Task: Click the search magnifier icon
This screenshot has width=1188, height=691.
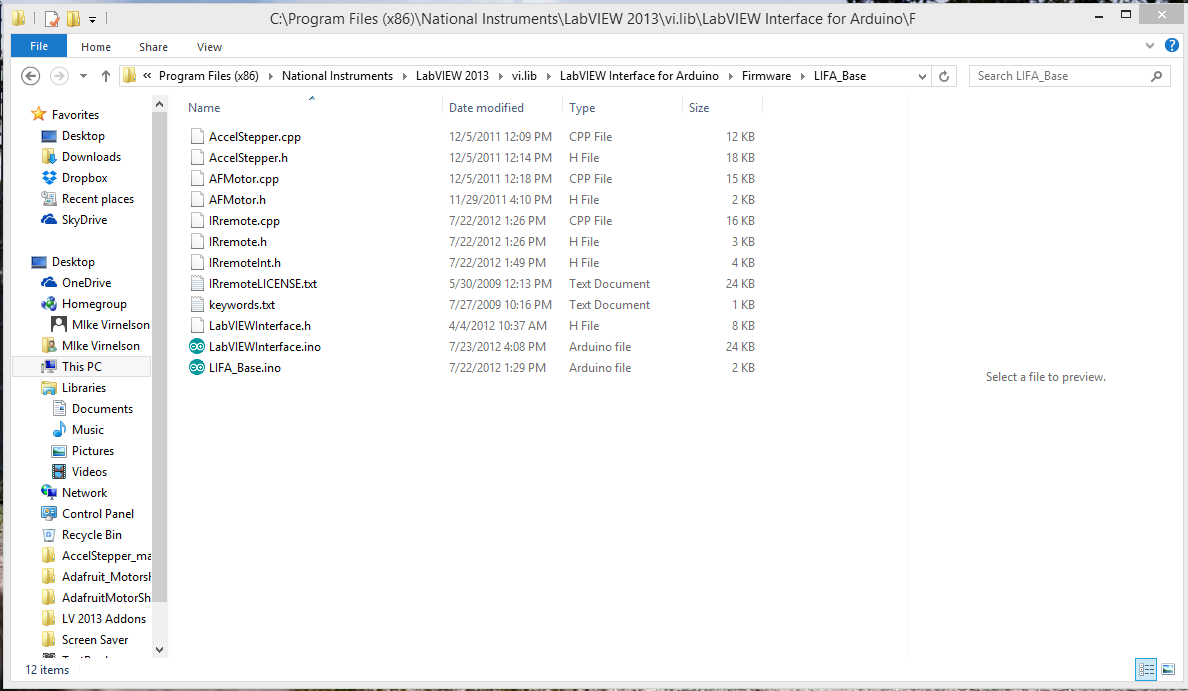Action: [x=1156, y=76]
